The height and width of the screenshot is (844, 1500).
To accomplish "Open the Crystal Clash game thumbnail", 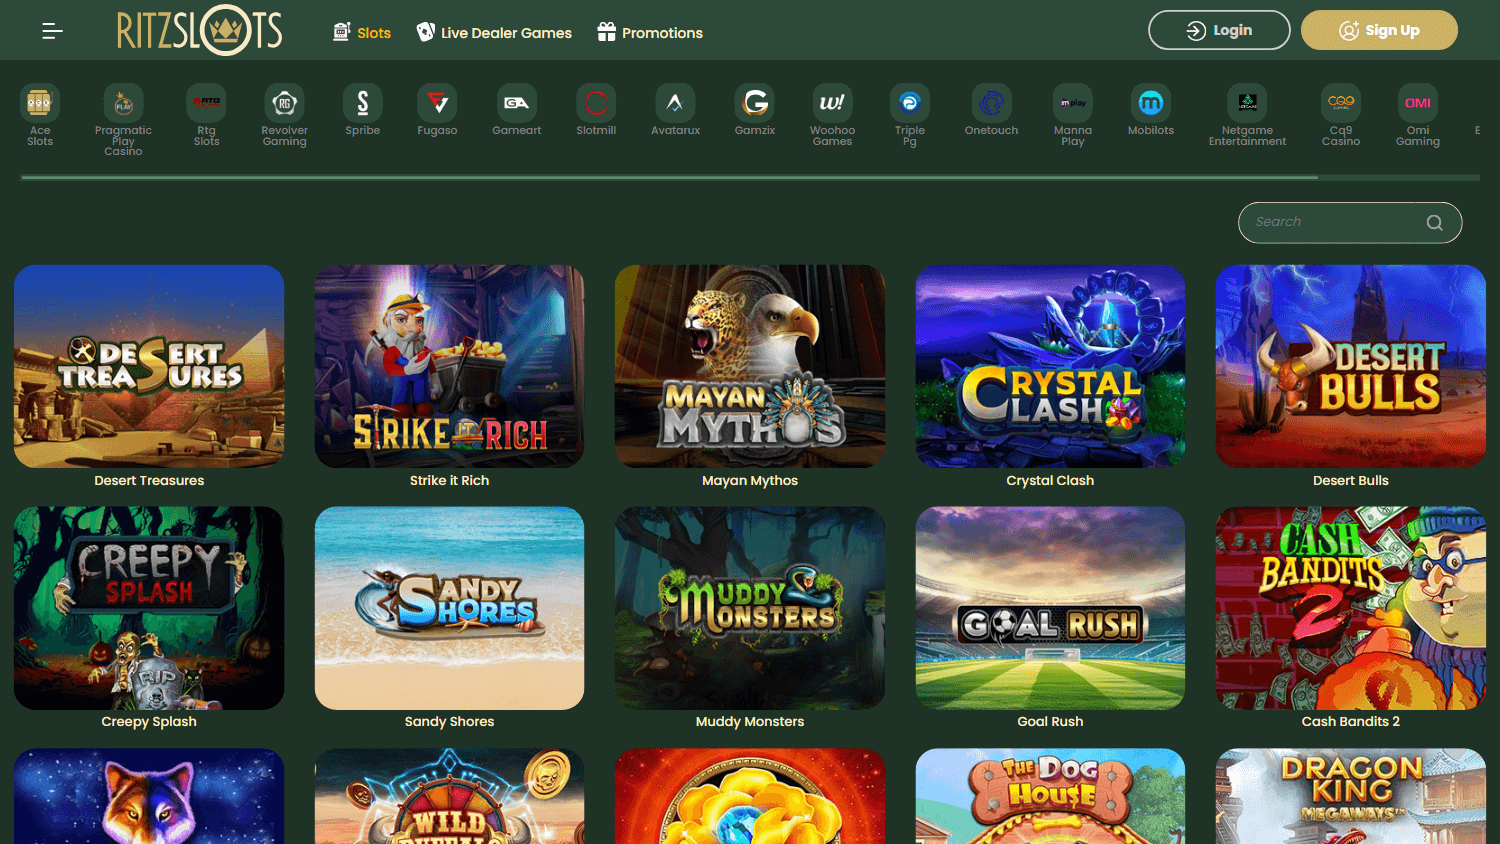I will click(x=1050, y=366).
